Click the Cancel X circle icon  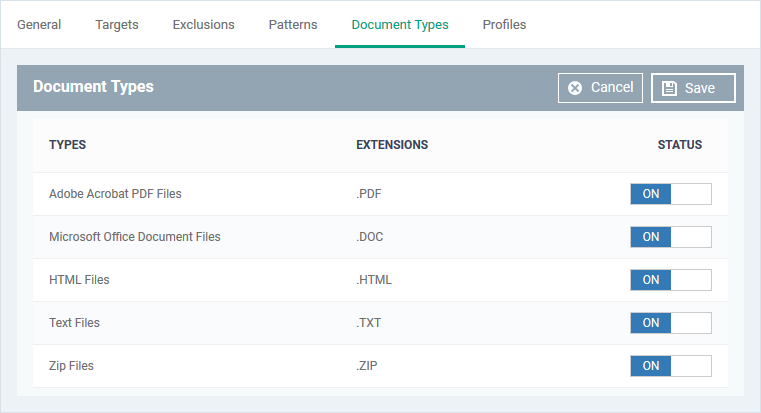point(575,88)
